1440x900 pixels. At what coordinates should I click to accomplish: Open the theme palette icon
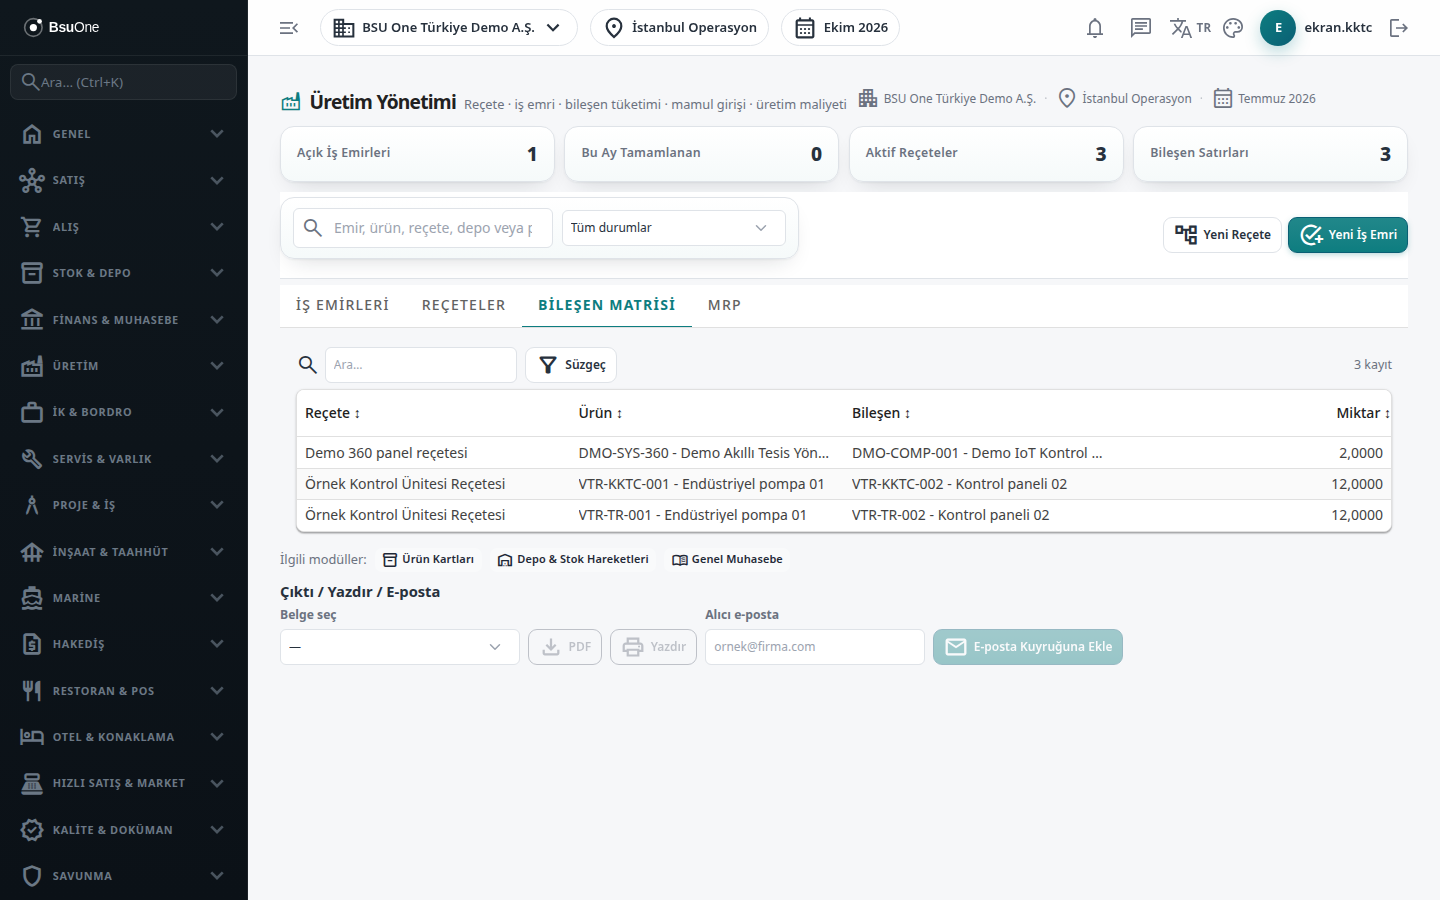tap(1233, 28)
